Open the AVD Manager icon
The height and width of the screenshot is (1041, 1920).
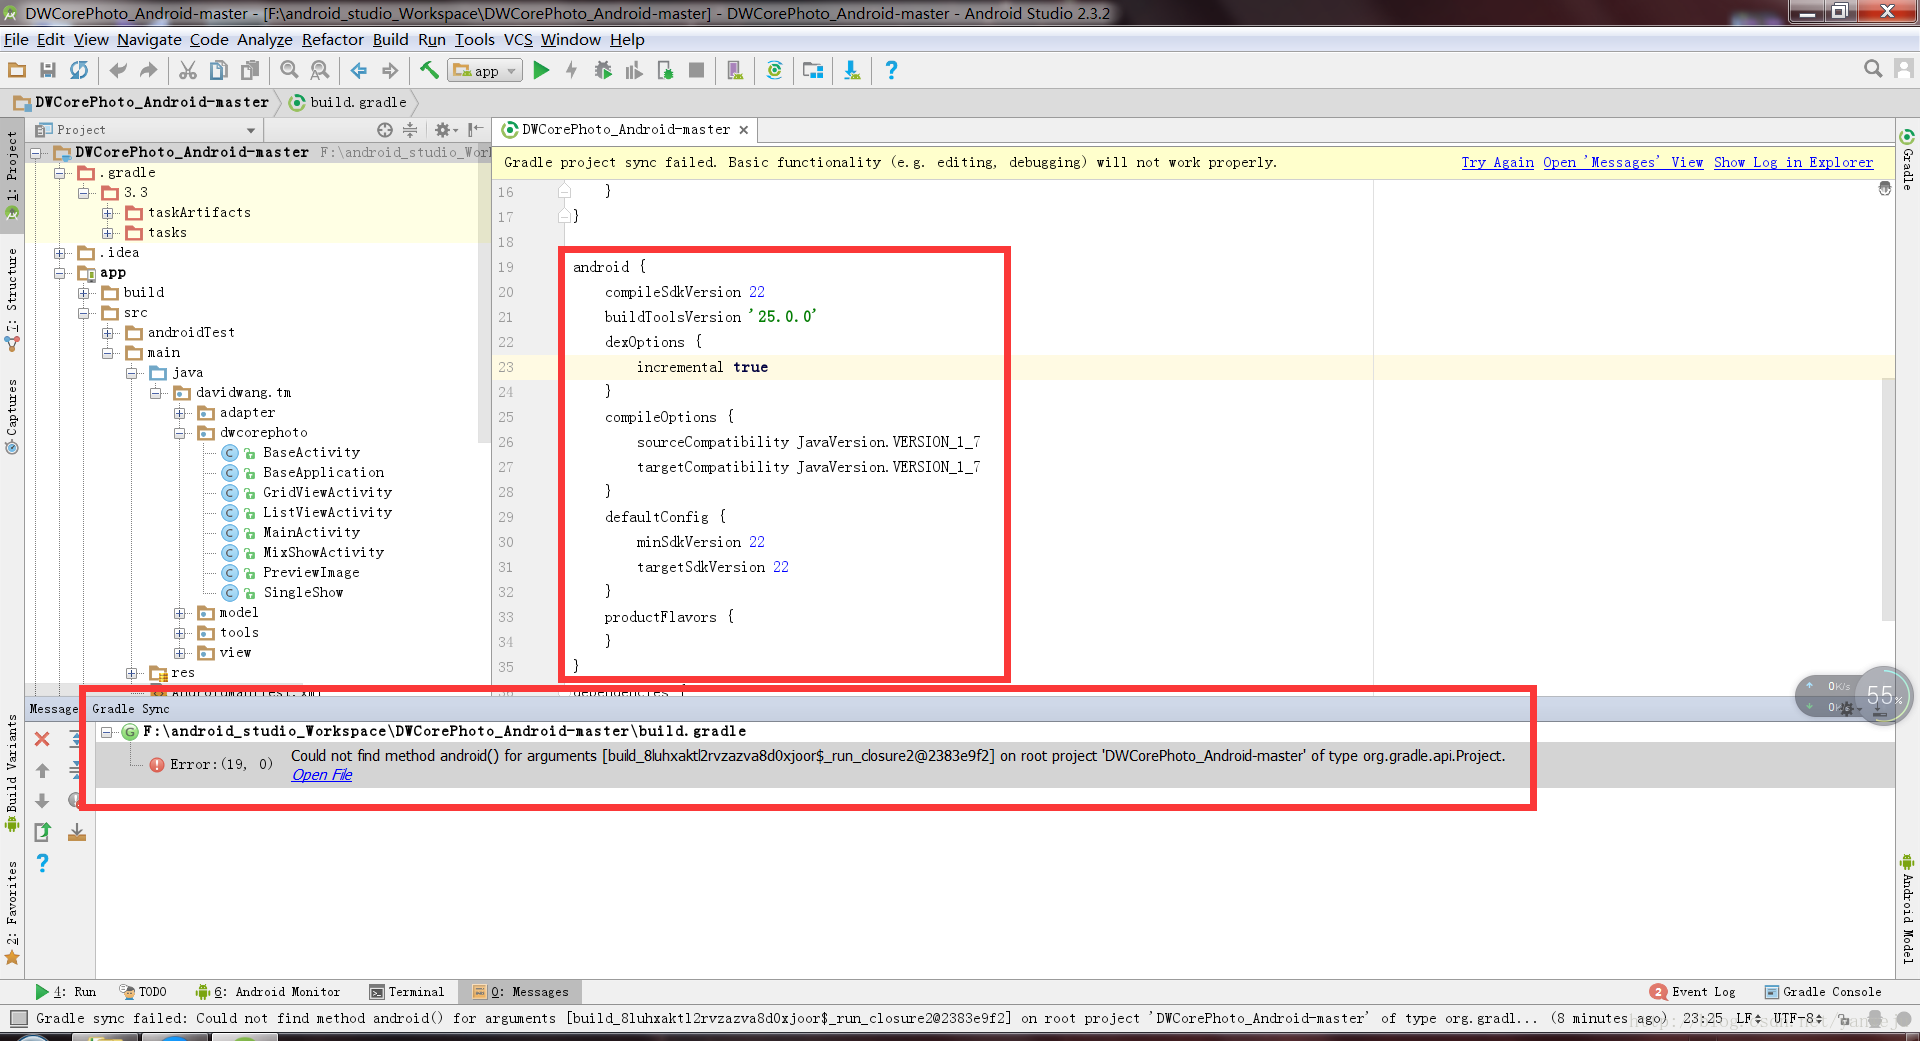pyautogui.click(x=735, y=70)
